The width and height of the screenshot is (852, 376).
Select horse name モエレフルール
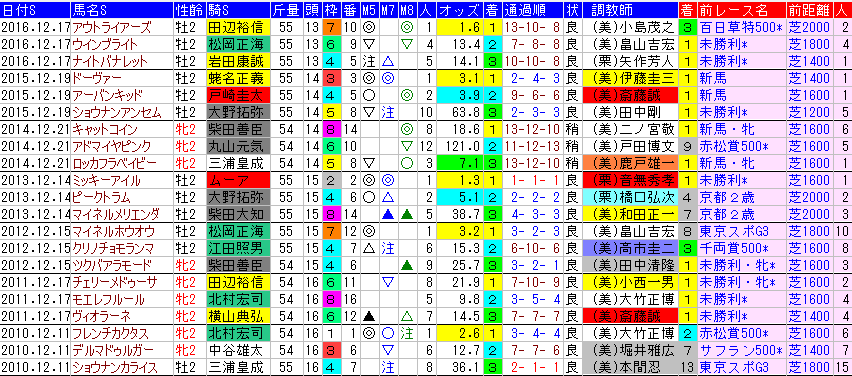click(x=108, y=300)
